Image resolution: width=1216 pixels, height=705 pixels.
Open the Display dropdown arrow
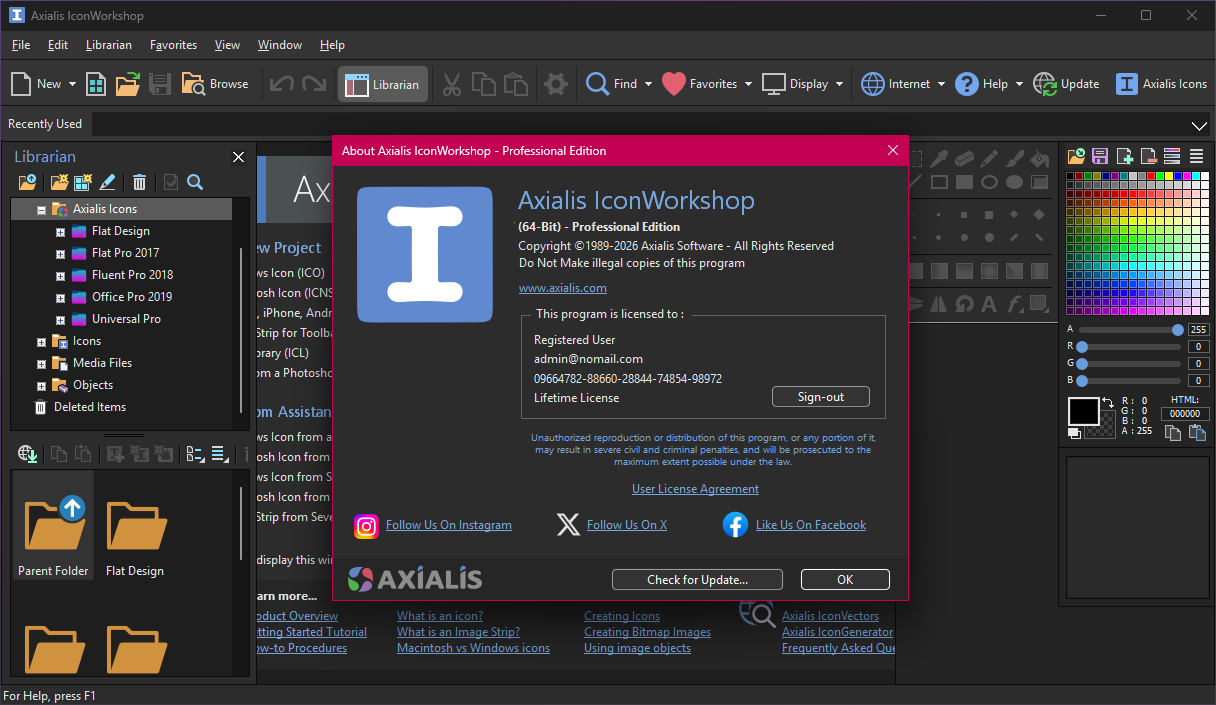839,84
